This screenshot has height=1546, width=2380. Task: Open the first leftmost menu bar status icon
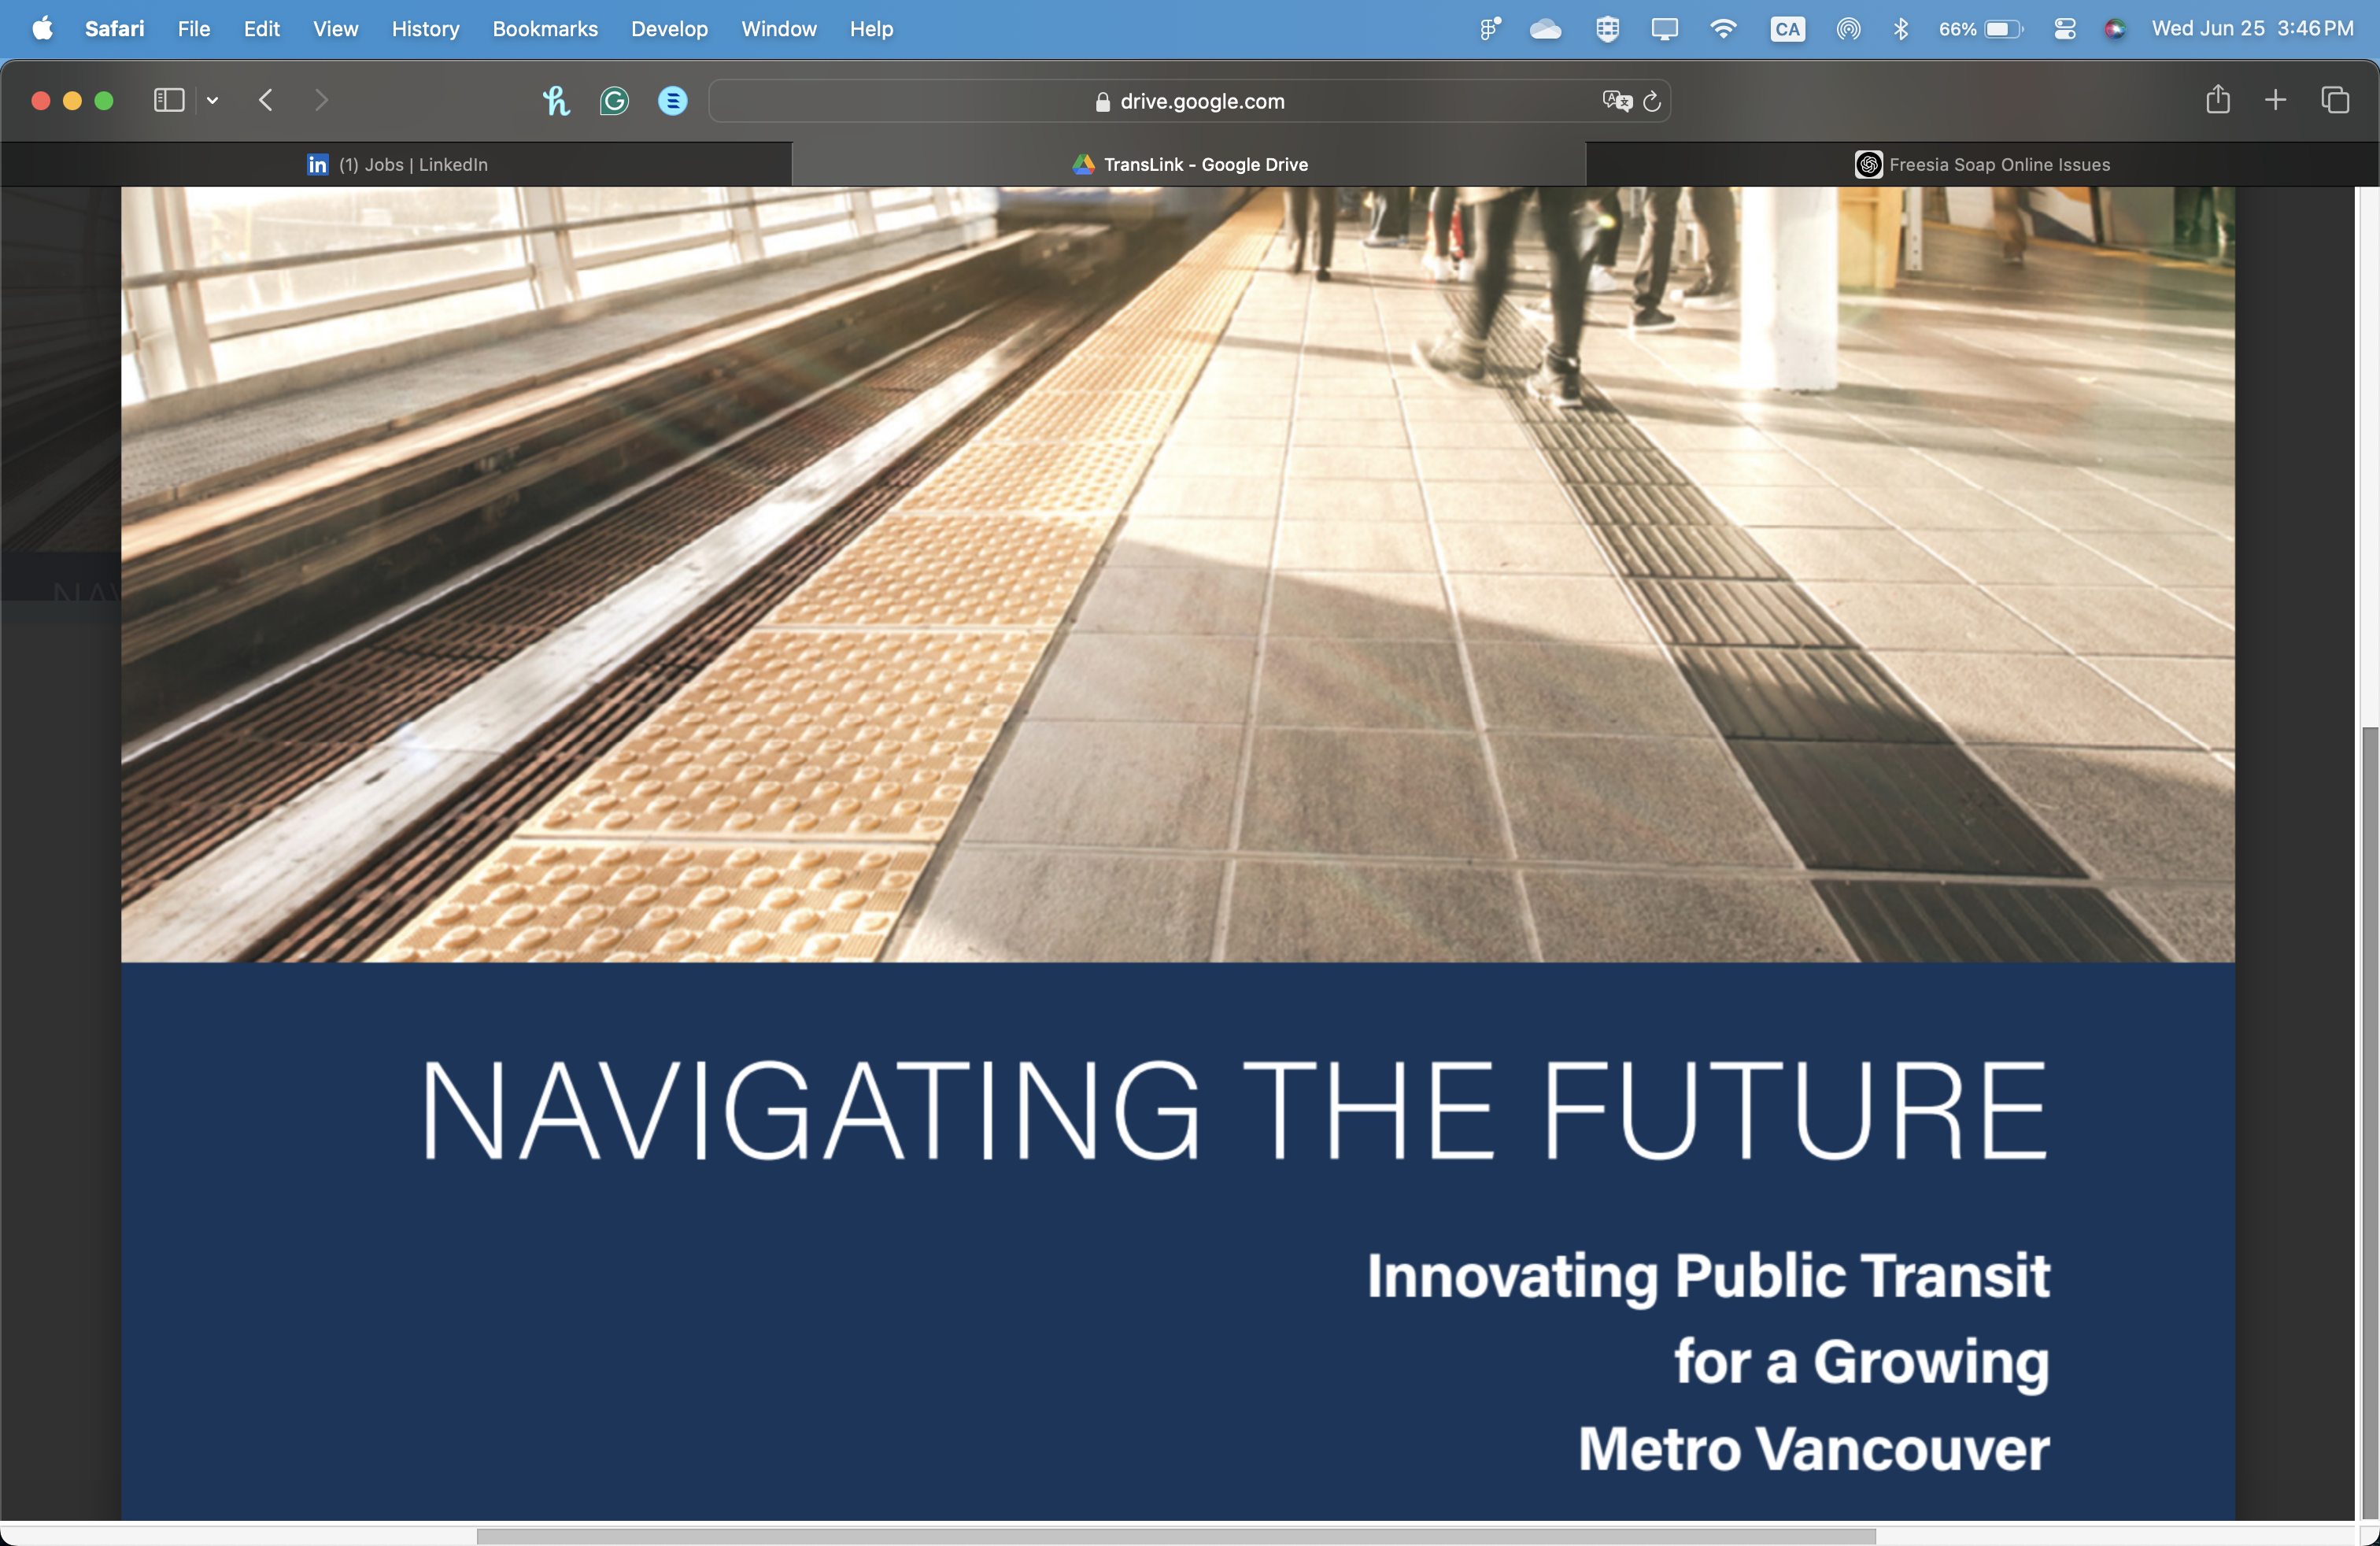coord(1490,29)
